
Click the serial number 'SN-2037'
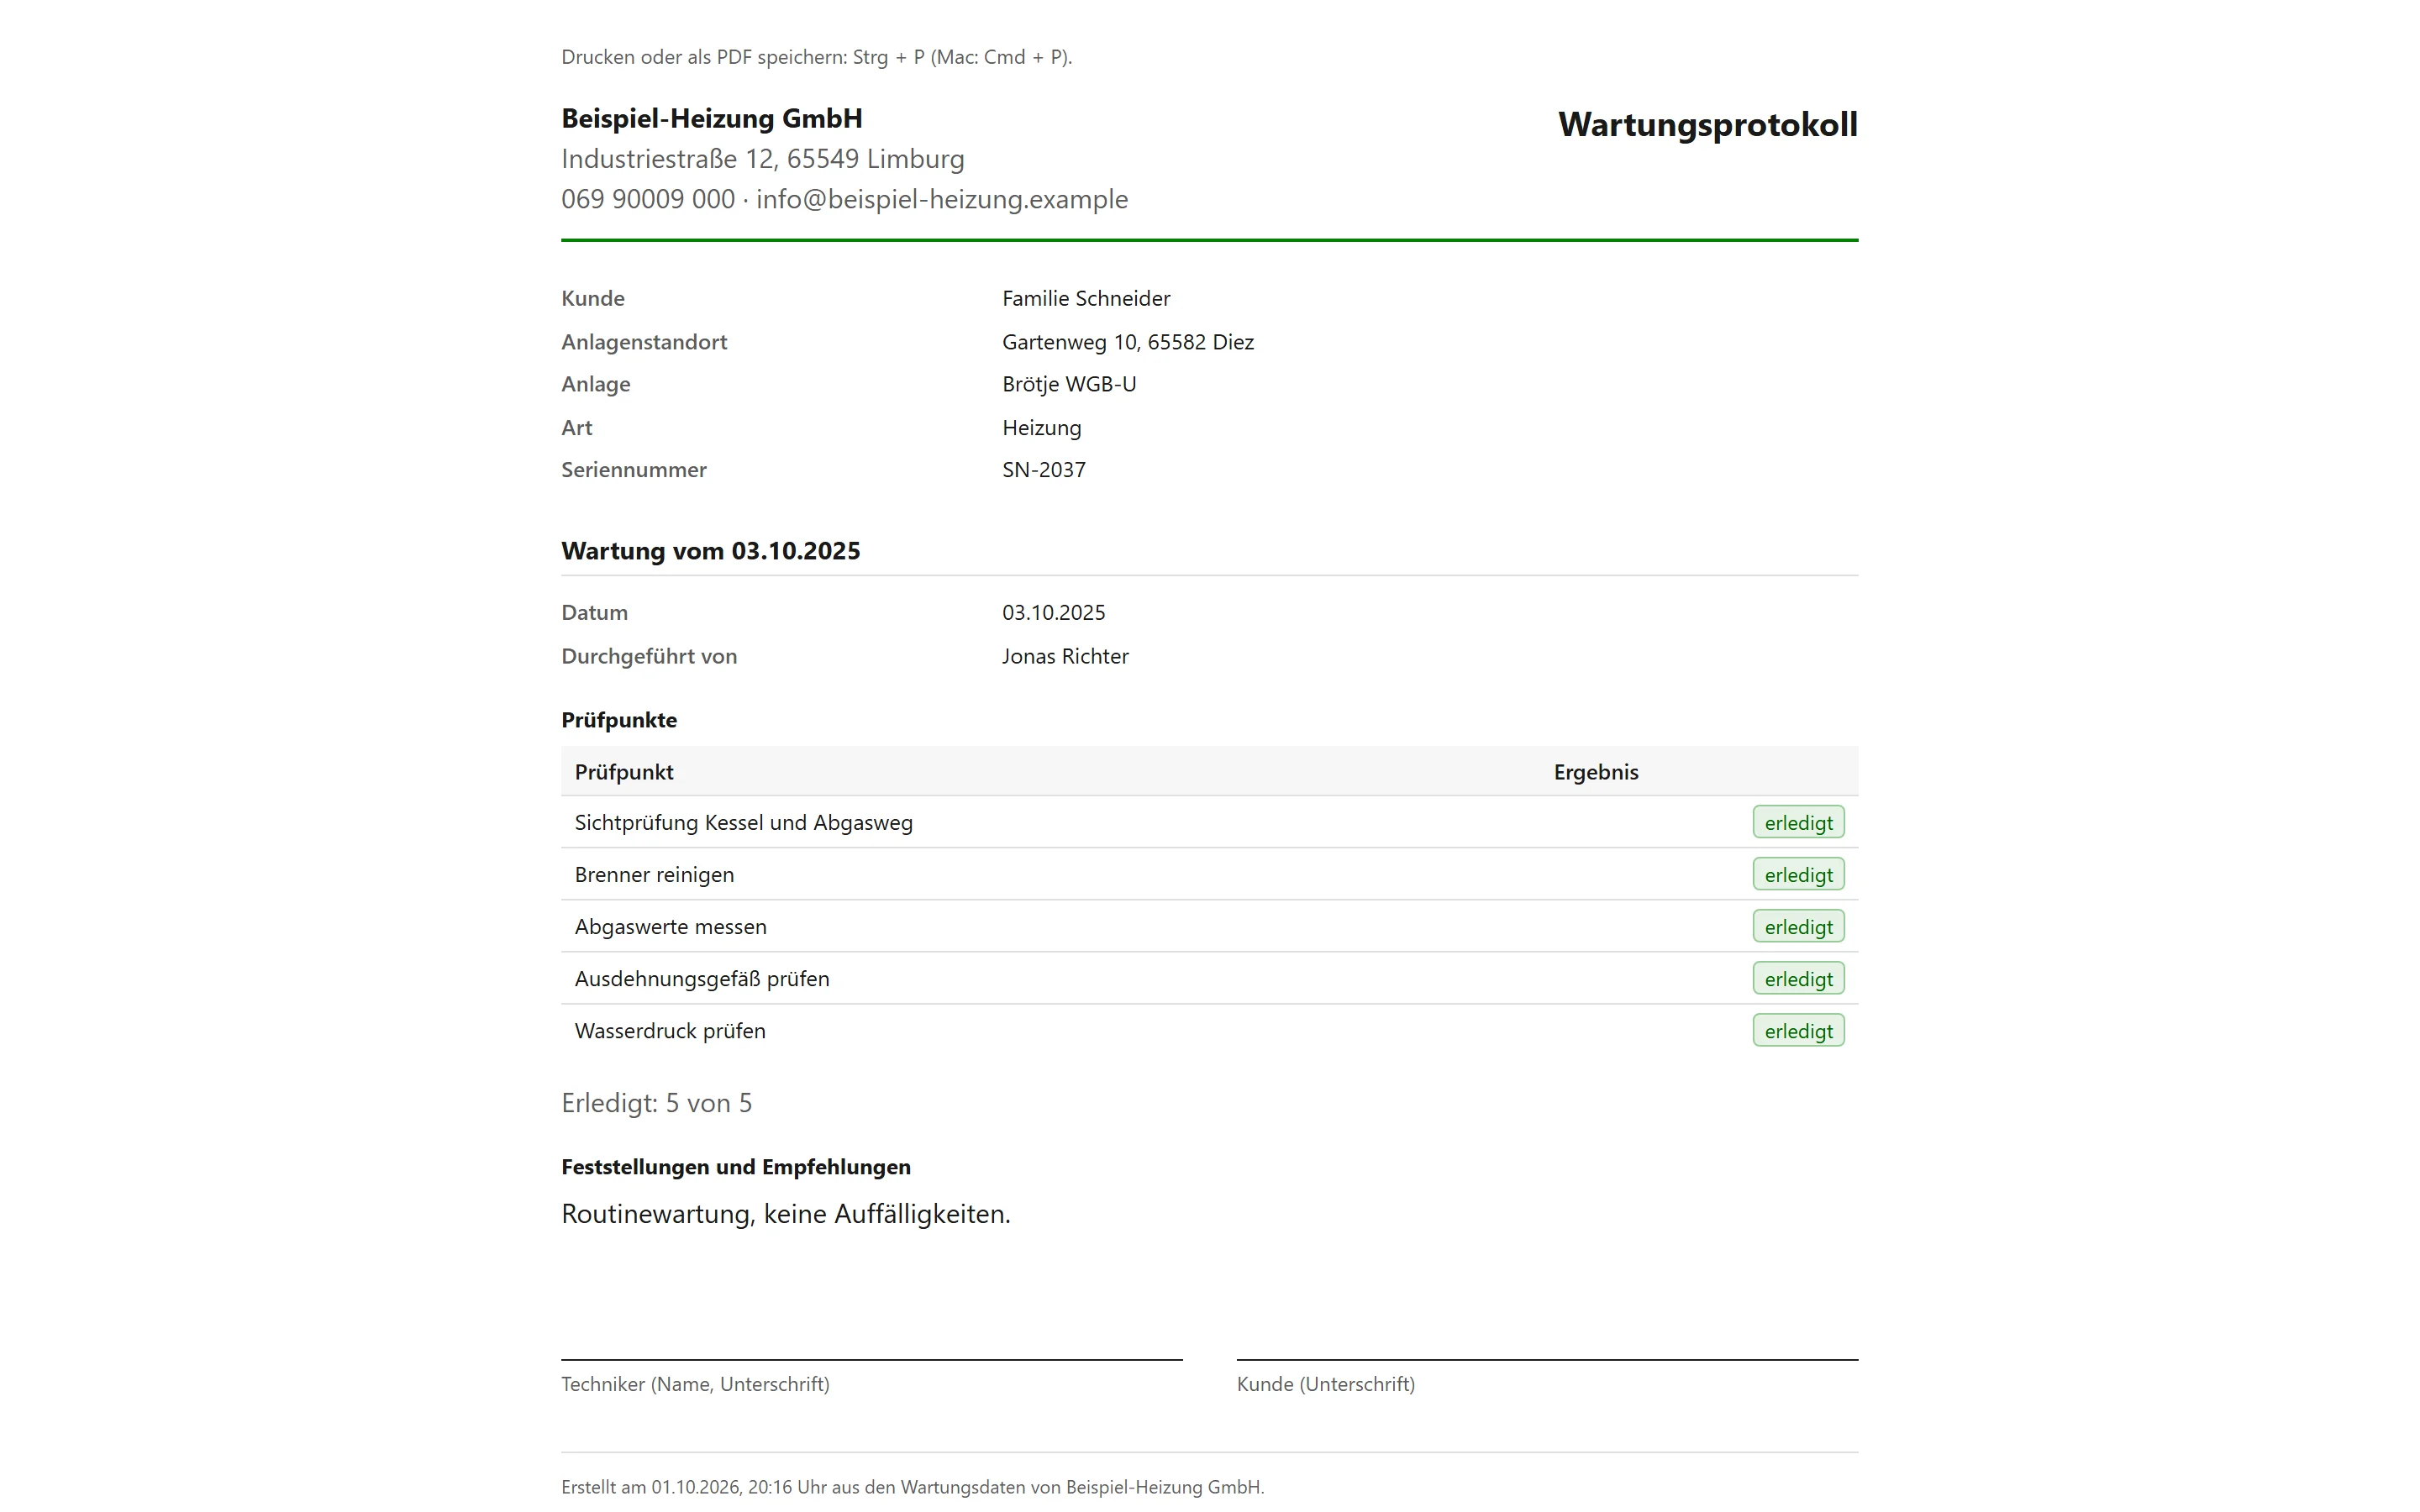tap(1044, 470)
